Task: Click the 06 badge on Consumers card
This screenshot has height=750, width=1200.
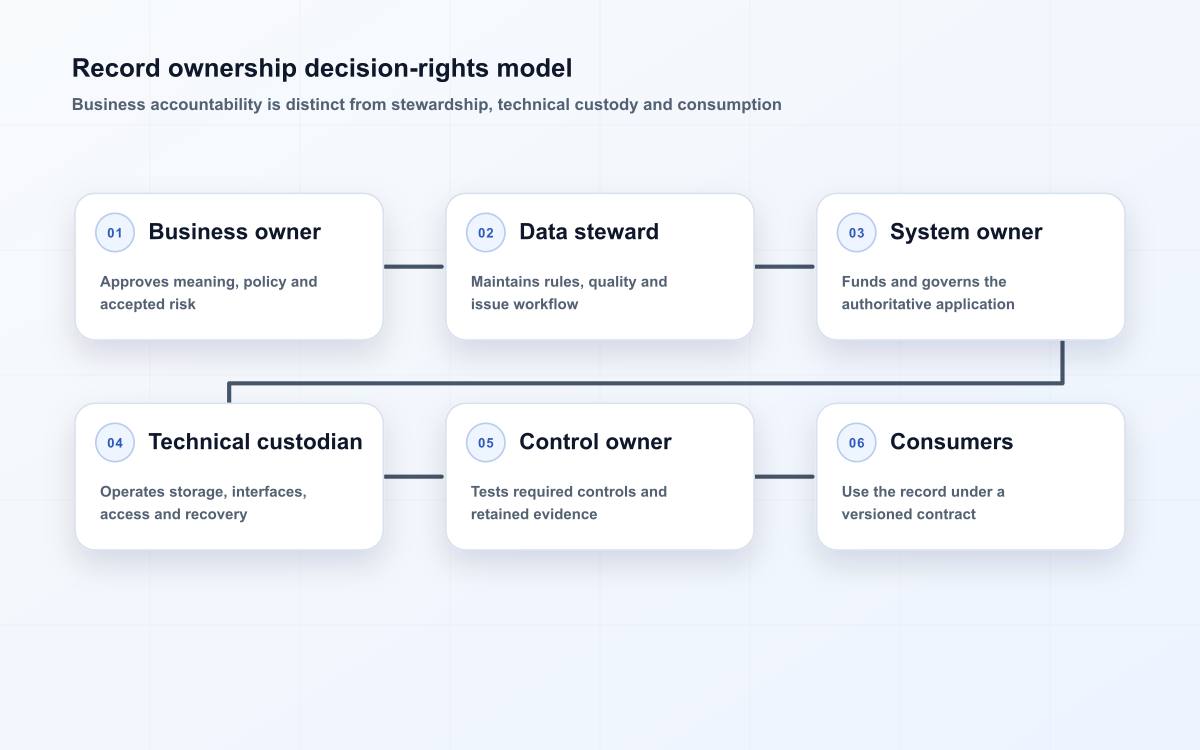Action: [857, 443]
